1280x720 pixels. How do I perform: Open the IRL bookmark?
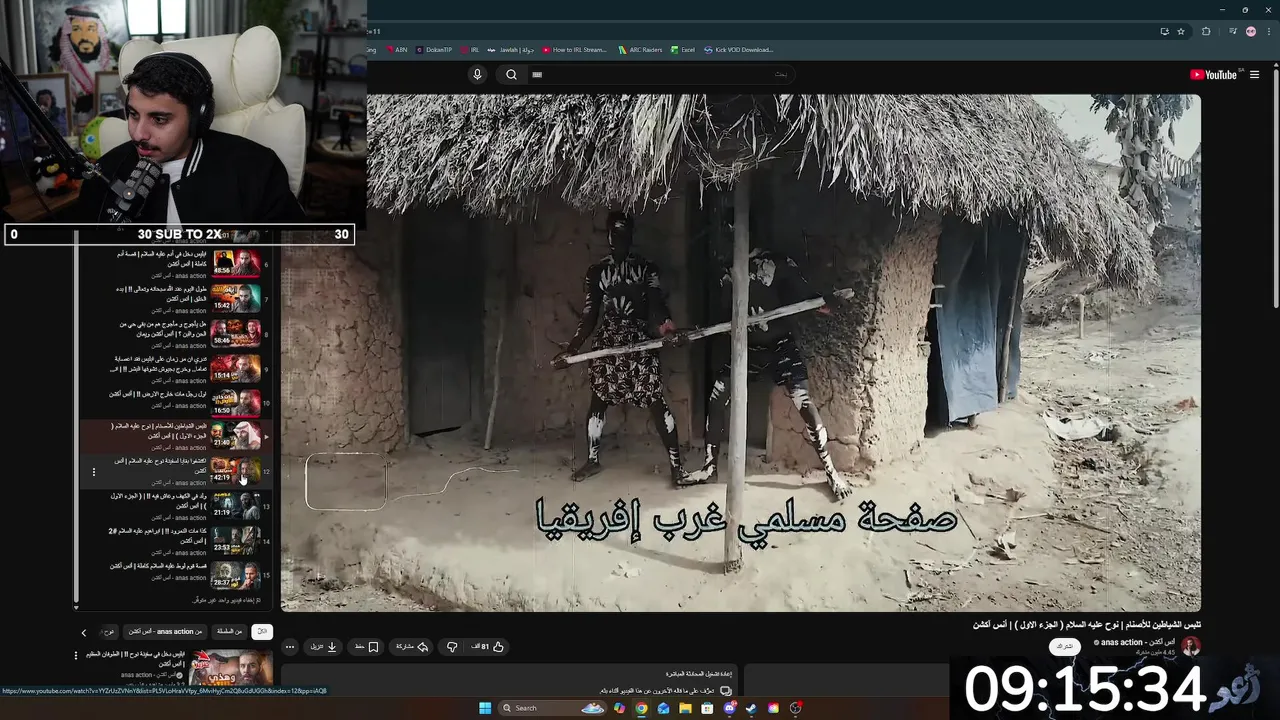[470, 49]
